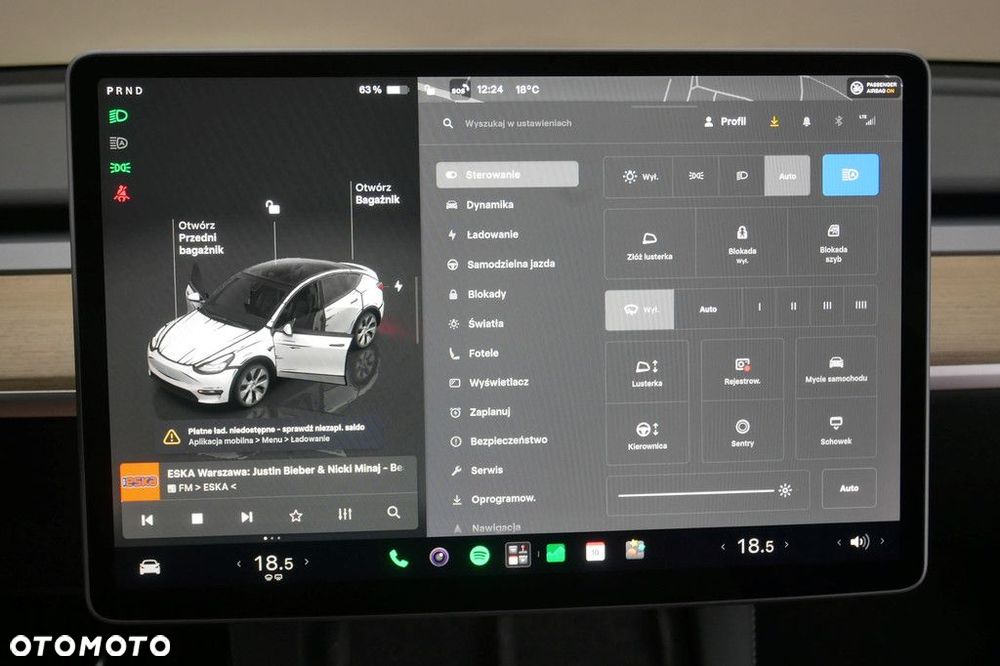This screenshot has height=666, width=1000.
Task: Stop ESKA radio playback
Action: coord(197,519)
